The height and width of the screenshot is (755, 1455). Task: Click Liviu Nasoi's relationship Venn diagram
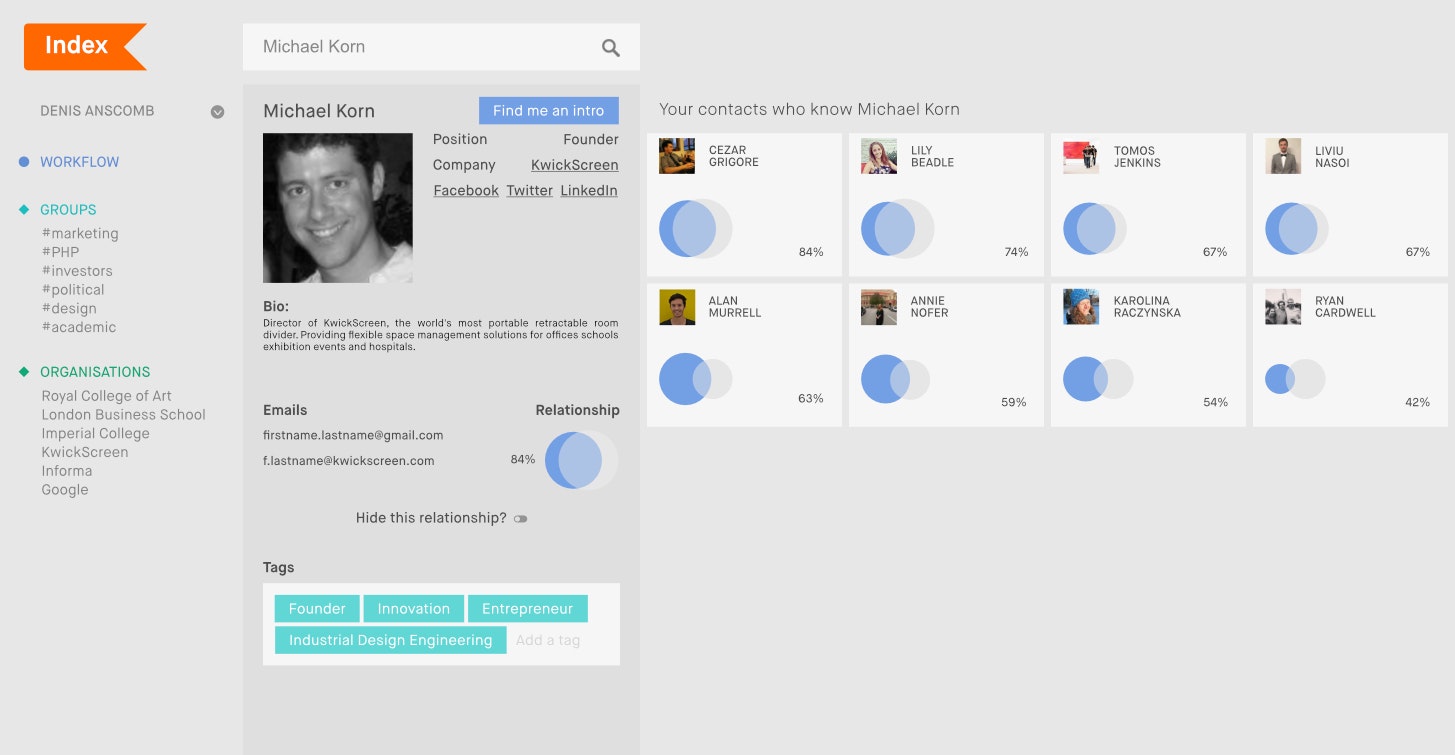coord(1297,229)
